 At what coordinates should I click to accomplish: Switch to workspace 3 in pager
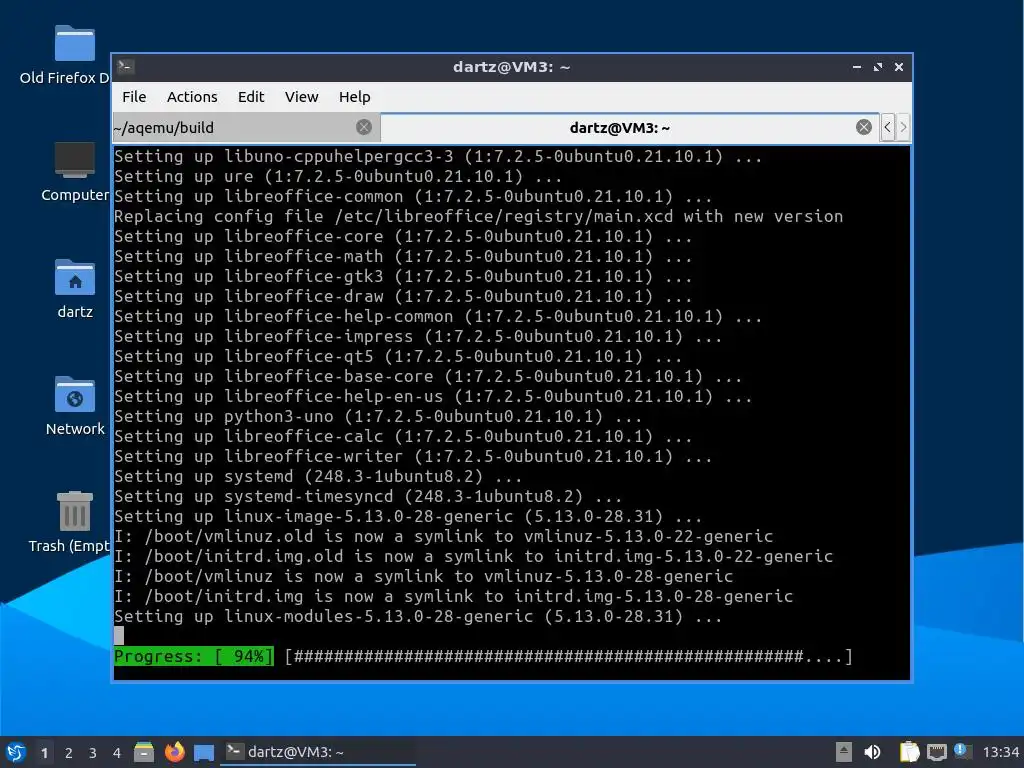pos(93,753)
